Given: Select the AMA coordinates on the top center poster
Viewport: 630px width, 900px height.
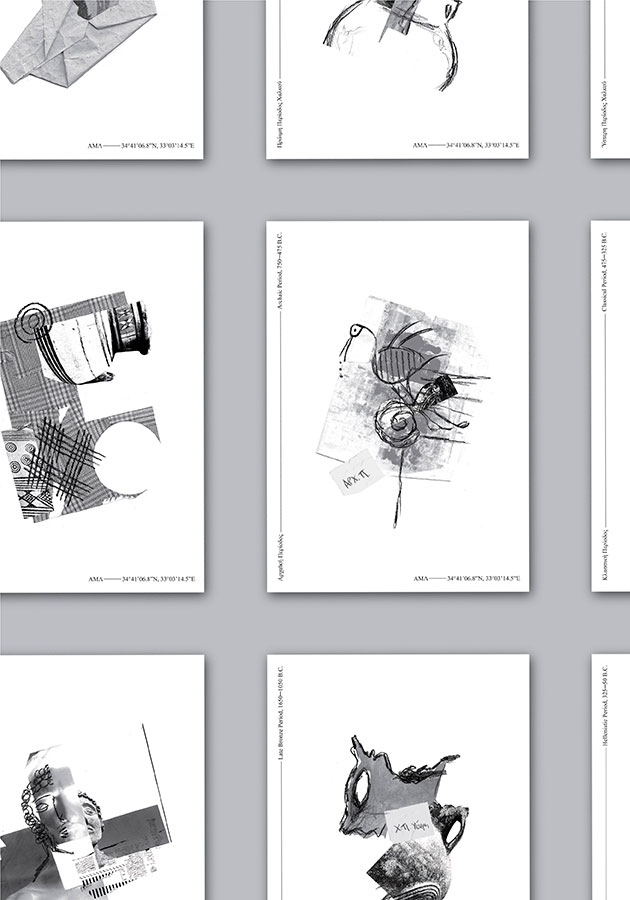Looking at the screenshot, I should (x=470, y=146).
